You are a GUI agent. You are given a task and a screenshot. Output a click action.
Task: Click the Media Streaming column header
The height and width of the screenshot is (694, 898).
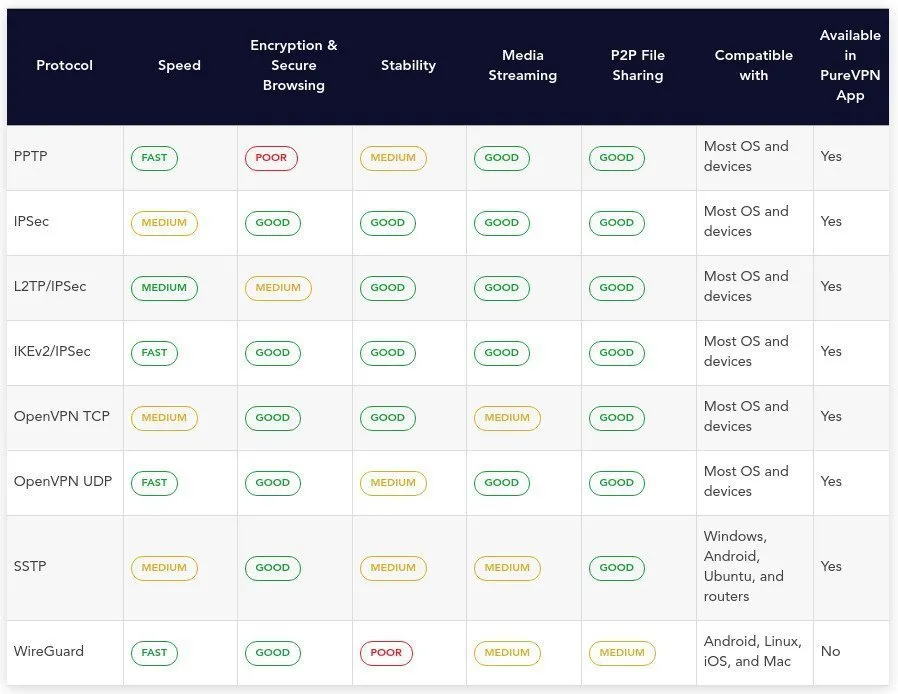[522, 66]
